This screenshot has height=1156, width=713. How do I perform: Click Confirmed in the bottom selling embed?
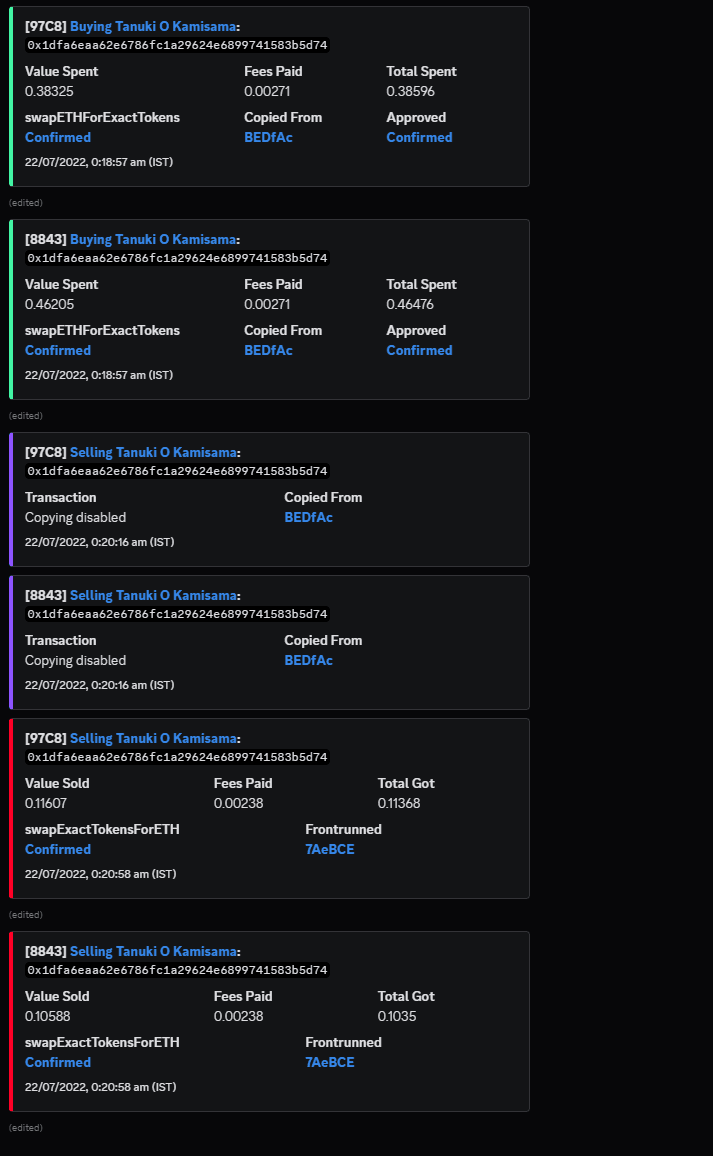pyautogui.click(x=57, y=1062)
